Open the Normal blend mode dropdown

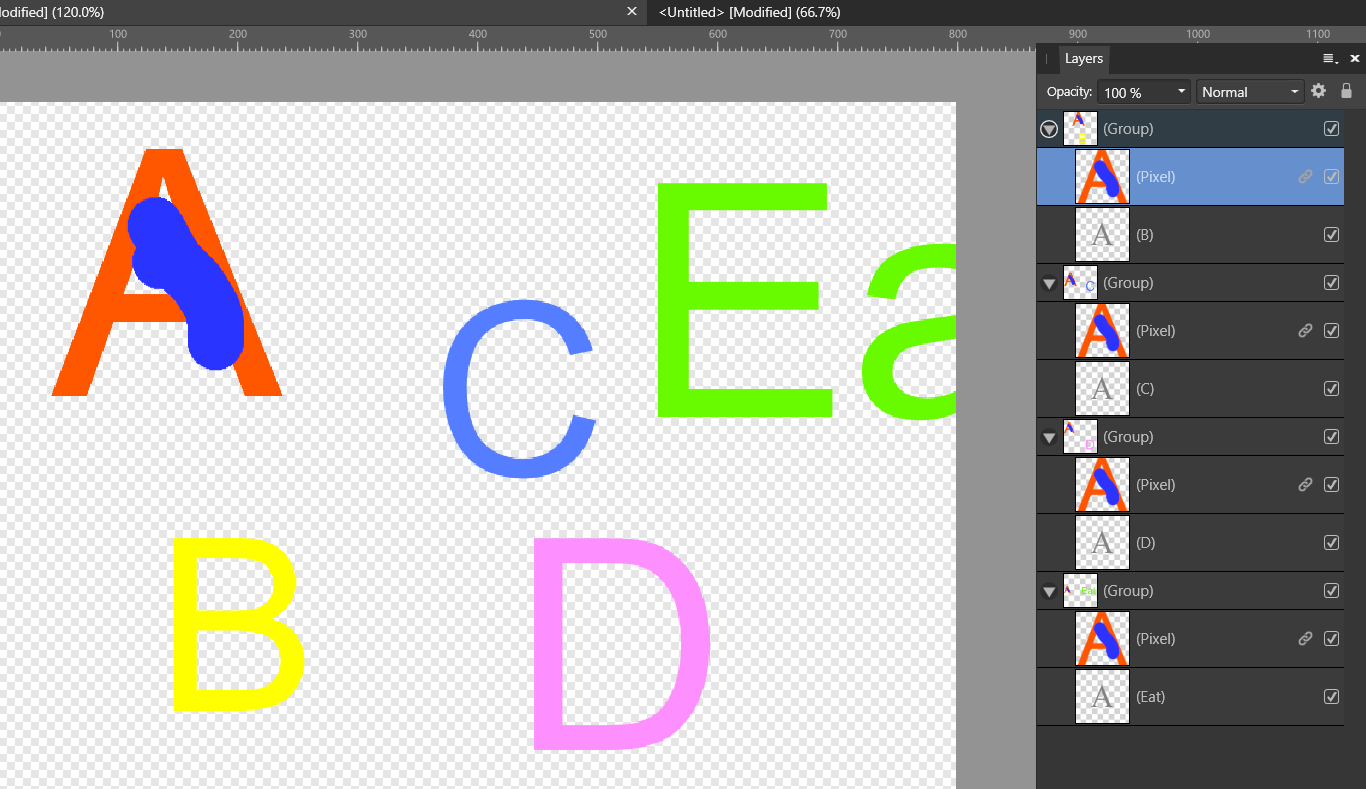click(x=1250, y=92)
